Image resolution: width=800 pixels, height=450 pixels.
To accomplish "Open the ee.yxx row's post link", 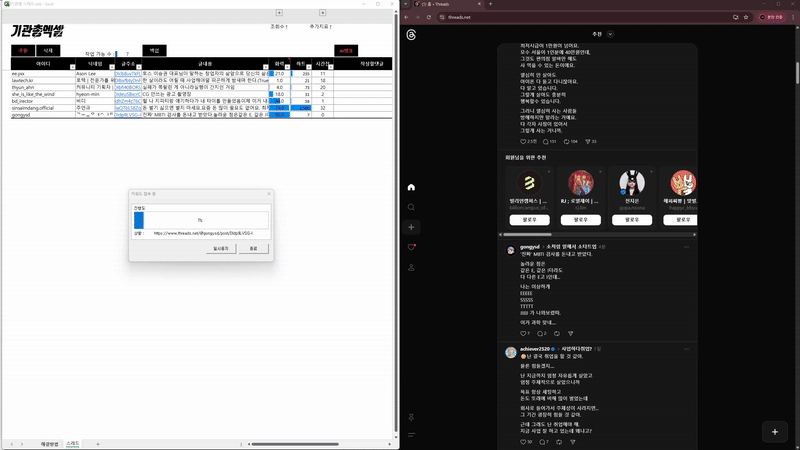I will tap(128, 73).
